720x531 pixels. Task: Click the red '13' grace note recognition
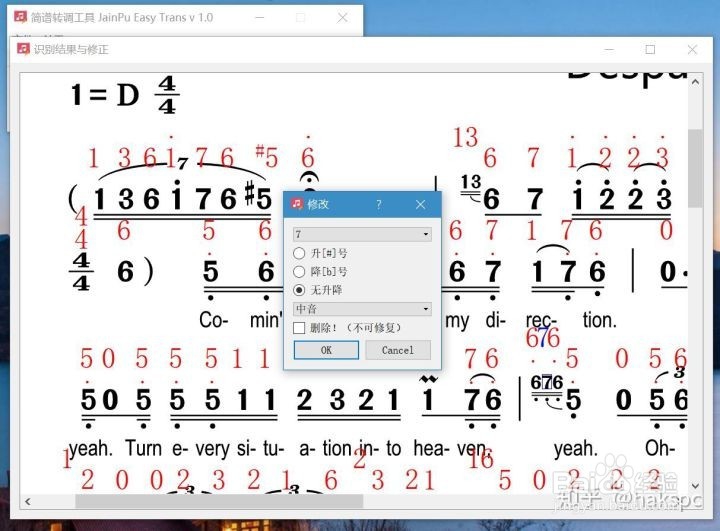pyautogui.click(x=466, y=137)
